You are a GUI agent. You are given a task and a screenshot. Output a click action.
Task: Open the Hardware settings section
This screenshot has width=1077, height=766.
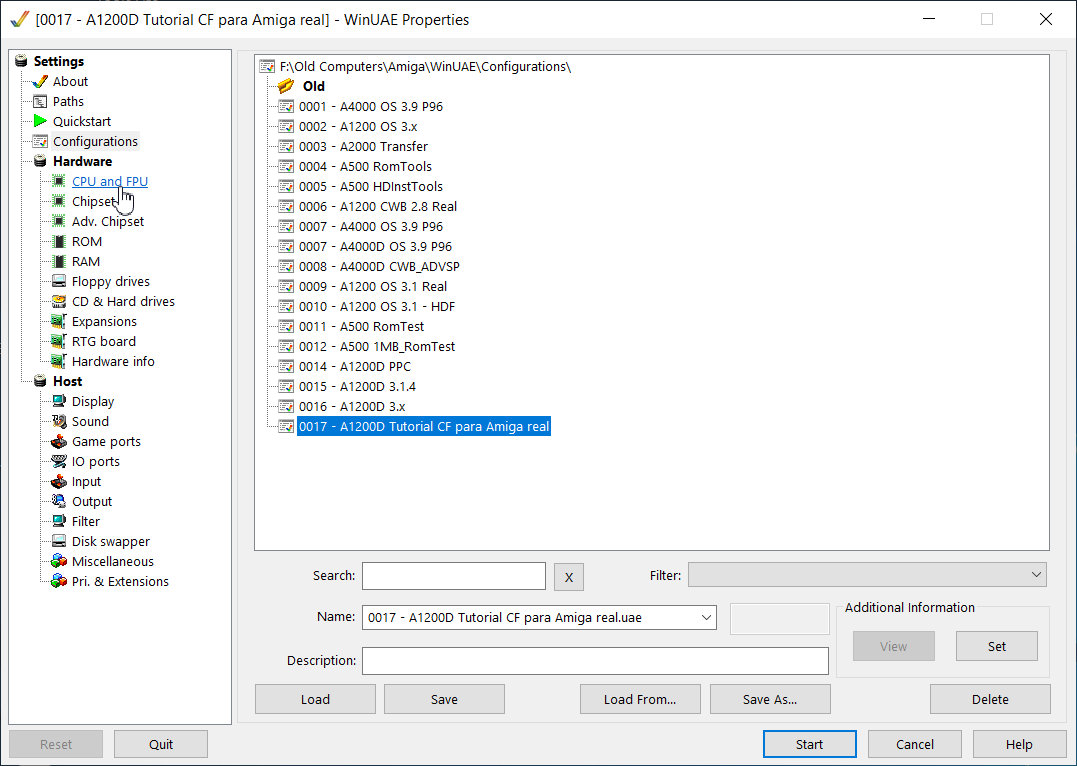tap(82, 161)
